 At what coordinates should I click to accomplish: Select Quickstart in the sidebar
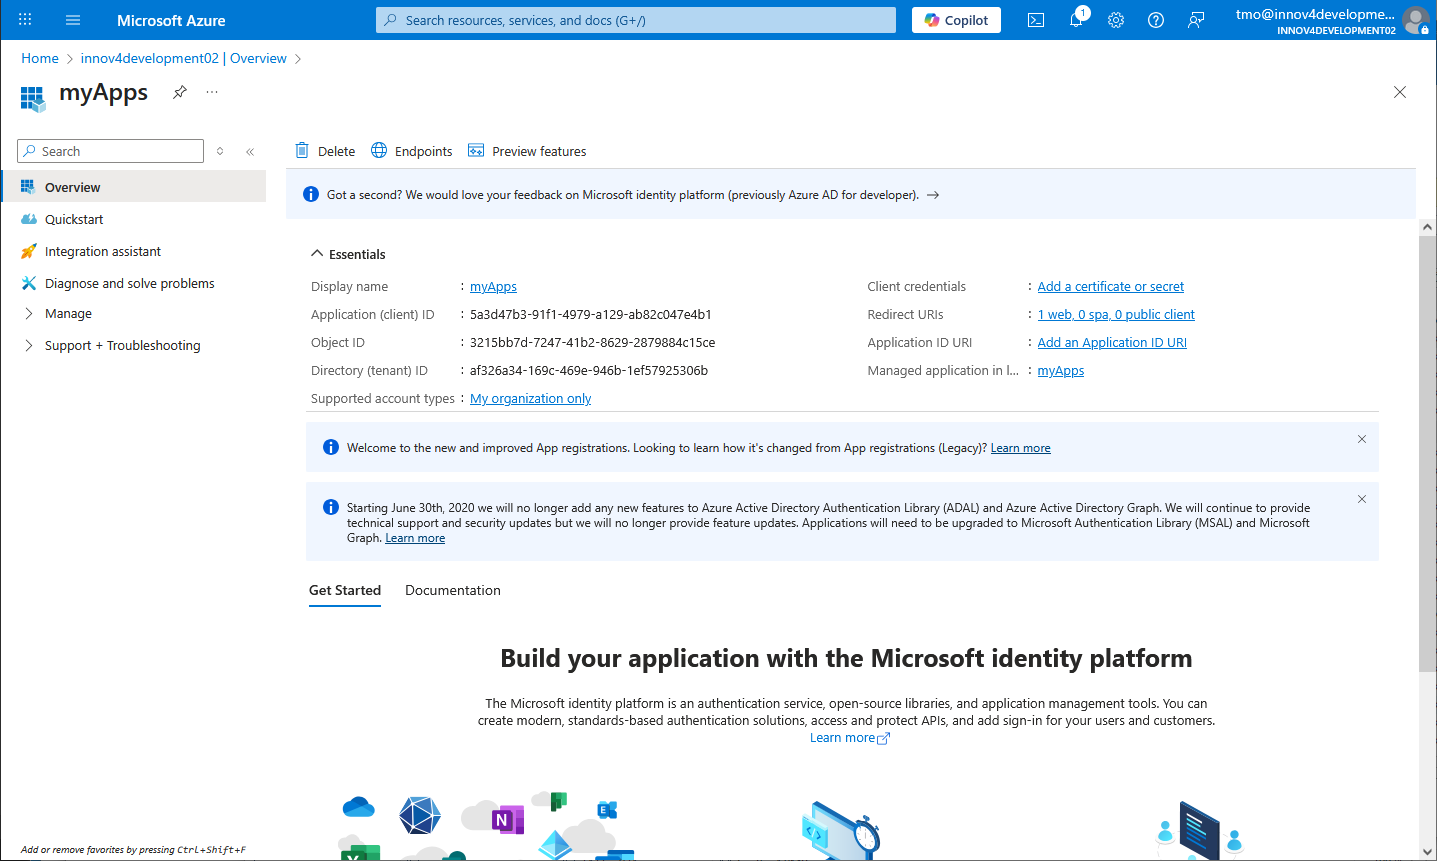point(74,219)
